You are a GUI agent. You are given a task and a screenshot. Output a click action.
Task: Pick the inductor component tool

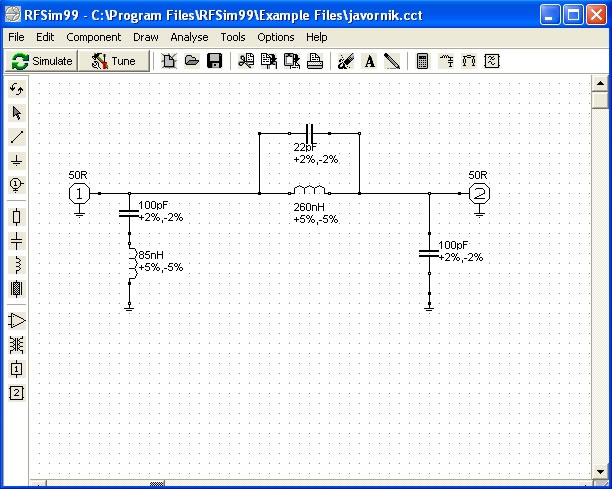pyautogui.click(x=17, y=264)
